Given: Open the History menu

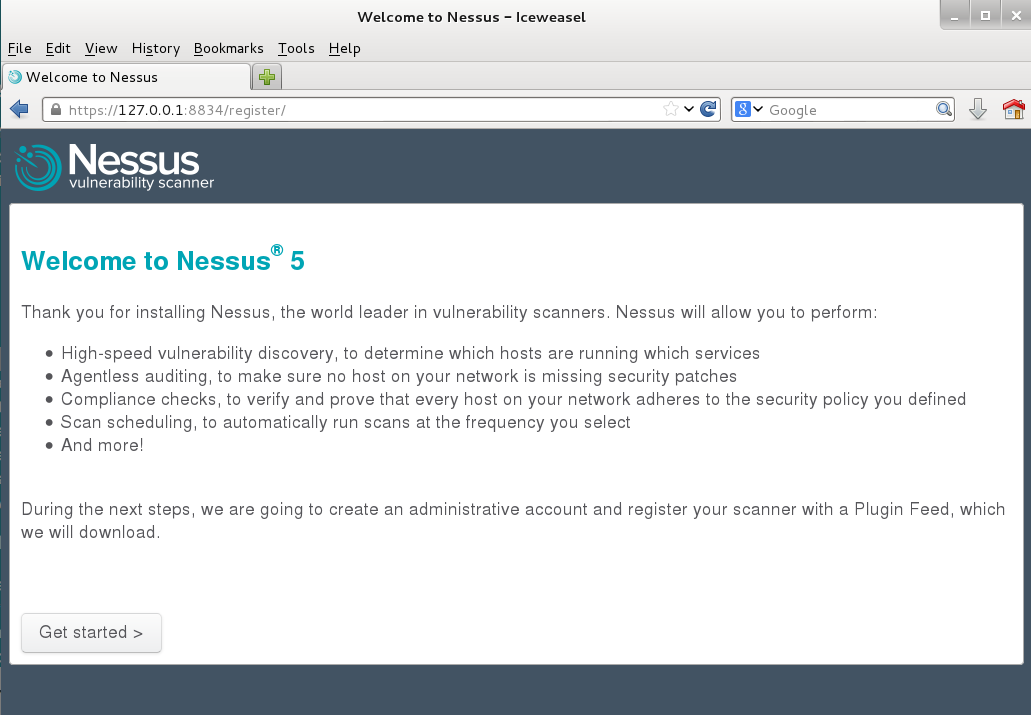Looking at the screenshot, I should click(x=156, y=49).
